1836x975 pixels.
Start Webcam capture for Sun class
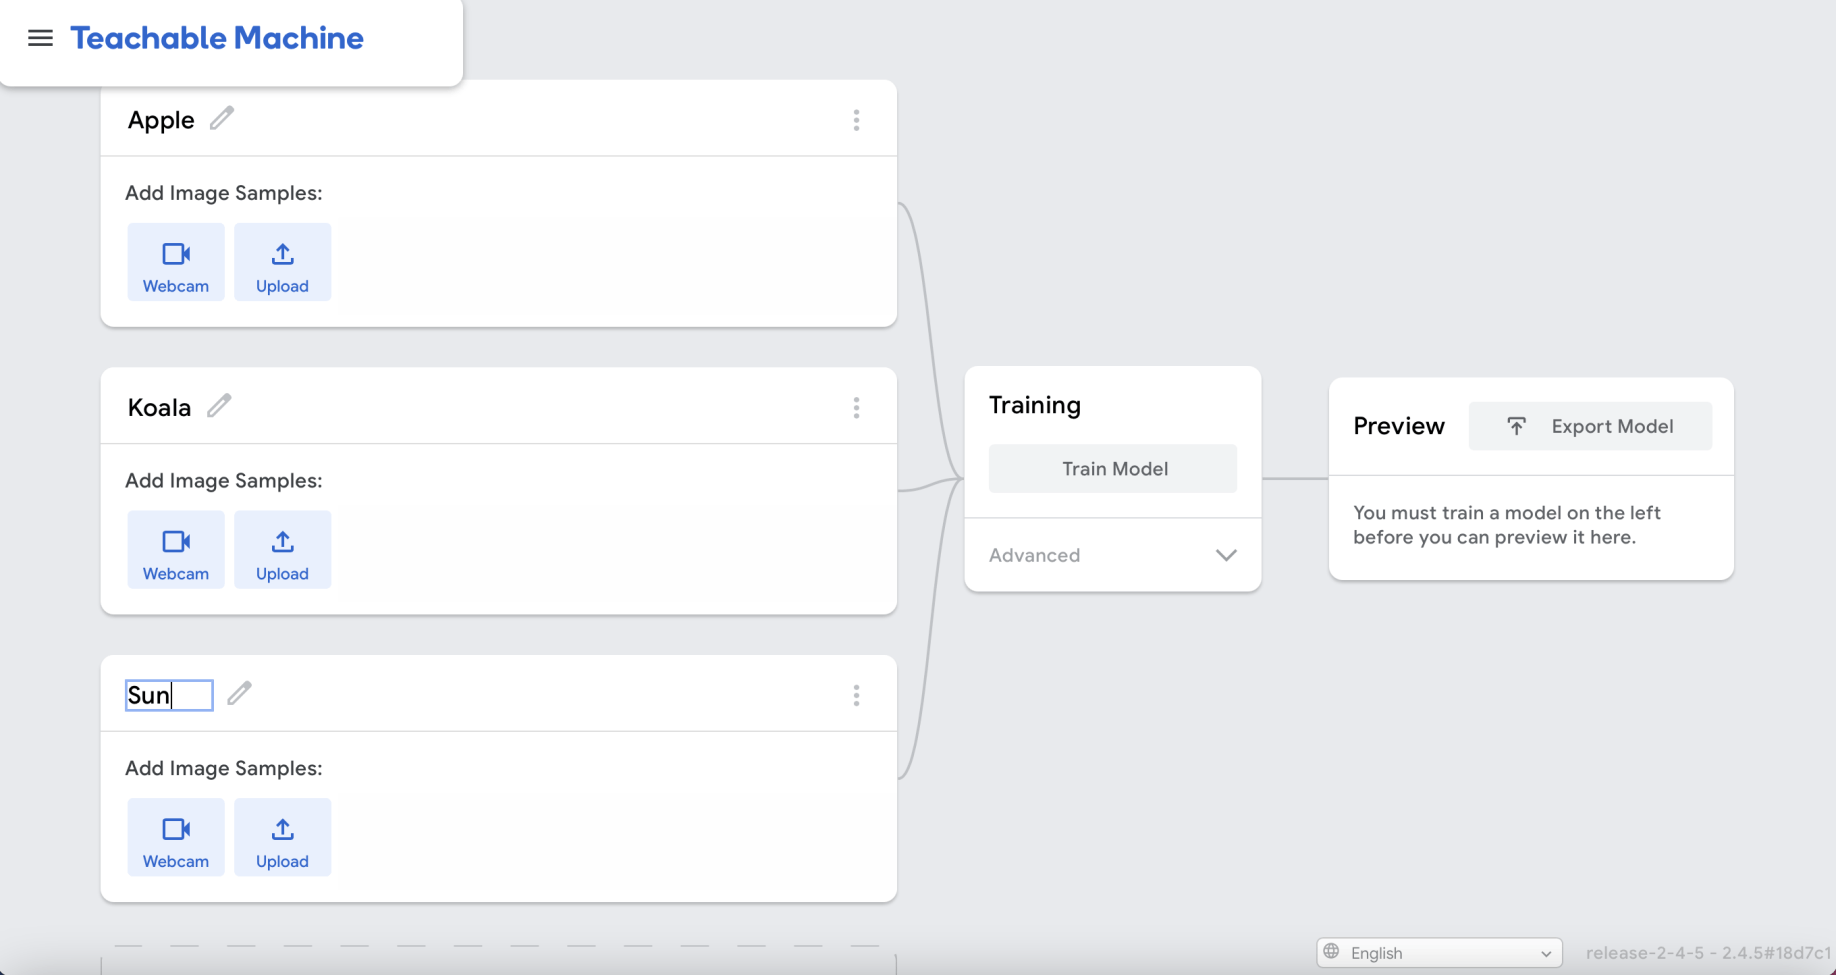[x=176, y=838]
